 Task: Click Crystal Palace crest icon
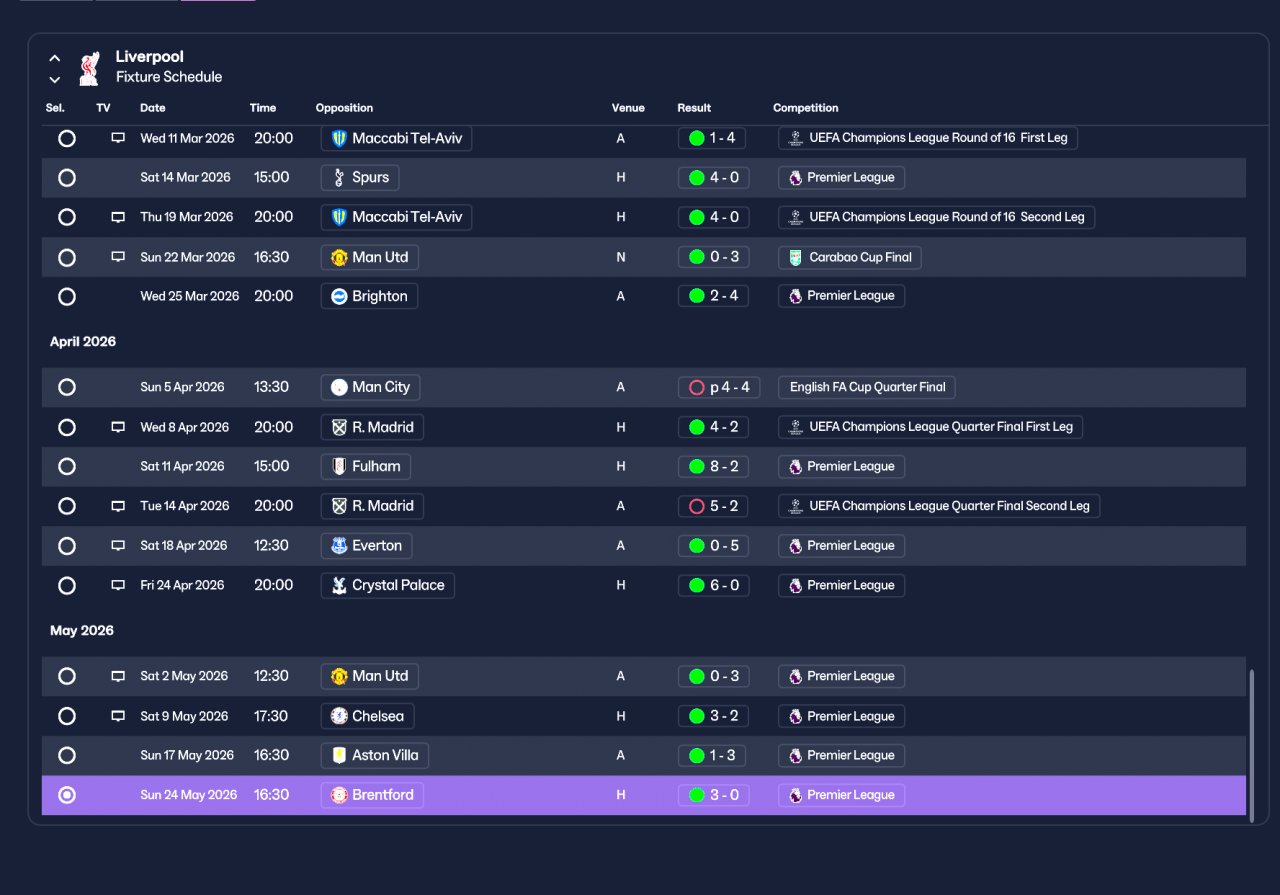(339, 585)
